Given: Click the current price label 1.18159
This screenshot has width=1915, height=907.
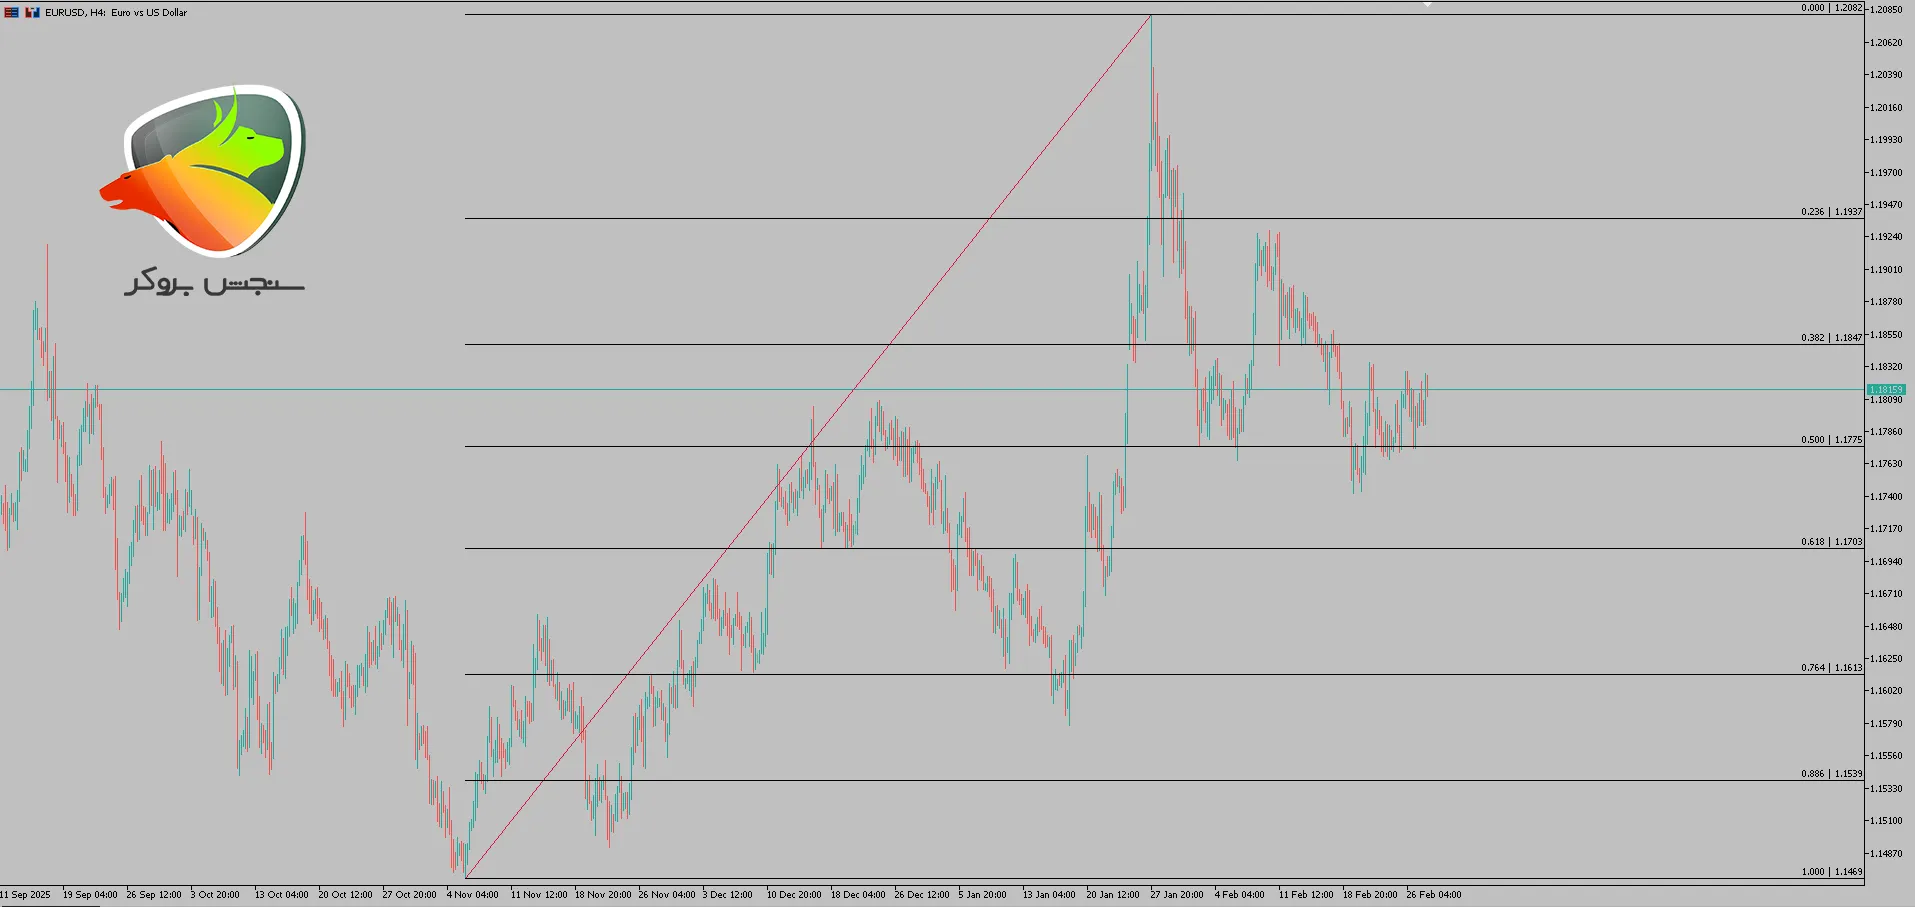Looking at the screenshot, I should 1886,390.
